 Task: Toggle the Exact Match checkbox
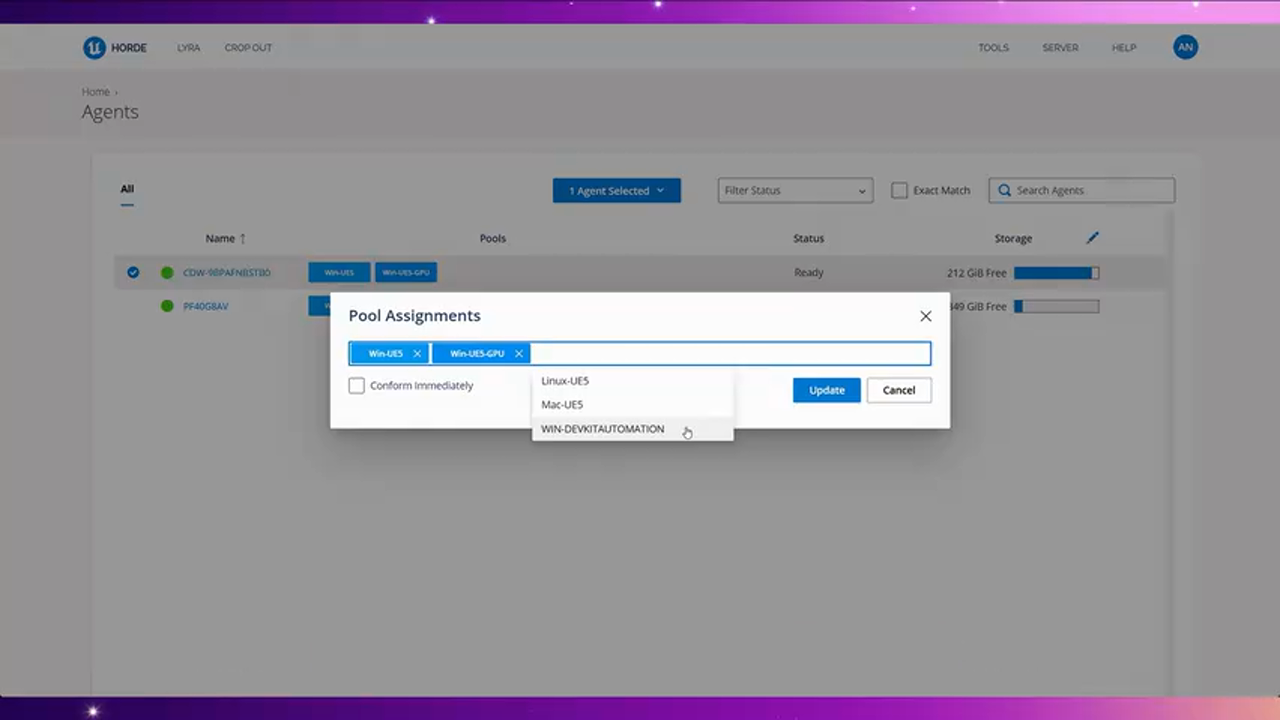(x=899, y=191)
